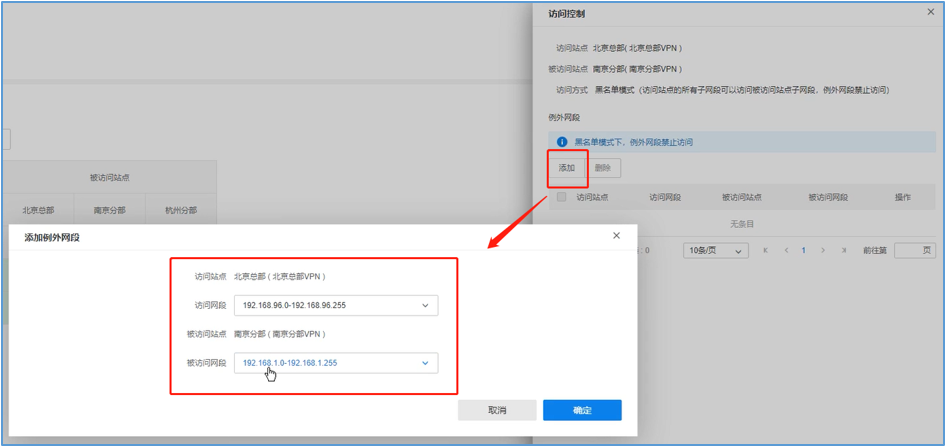Image resolution: width=946 pixels, height=447 pixels.
Task: Open the 10条/页 page size dropdown
Action: coord(716,250)
